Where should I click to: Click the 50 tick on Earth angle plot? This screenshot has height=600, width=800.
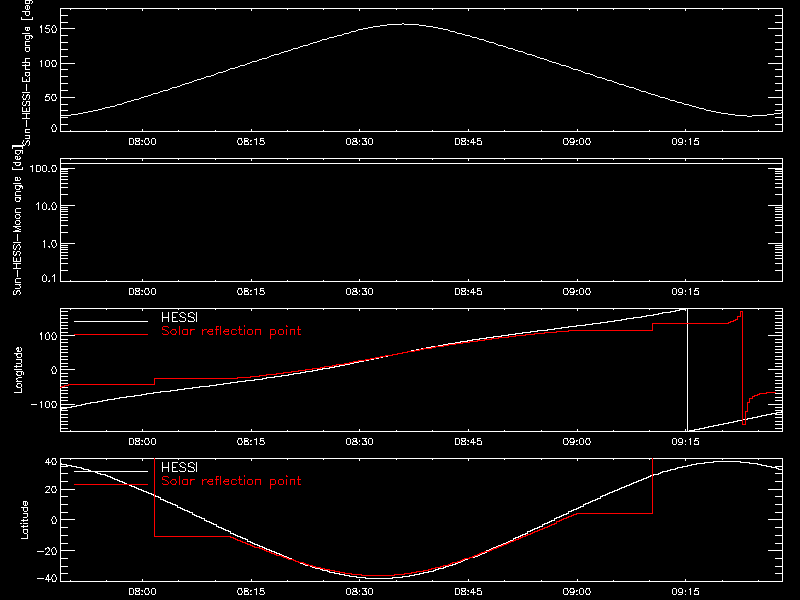[x=51, y=97]
